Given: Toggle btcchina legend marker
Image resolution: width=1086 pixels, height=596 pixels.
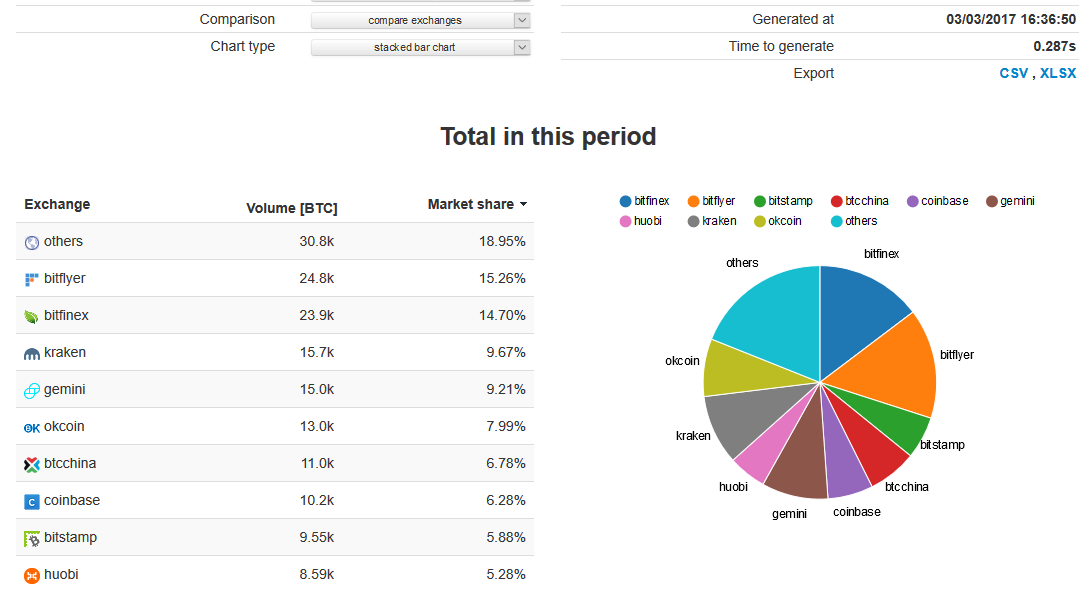Looking at the screenshot, I should [837, 201].
